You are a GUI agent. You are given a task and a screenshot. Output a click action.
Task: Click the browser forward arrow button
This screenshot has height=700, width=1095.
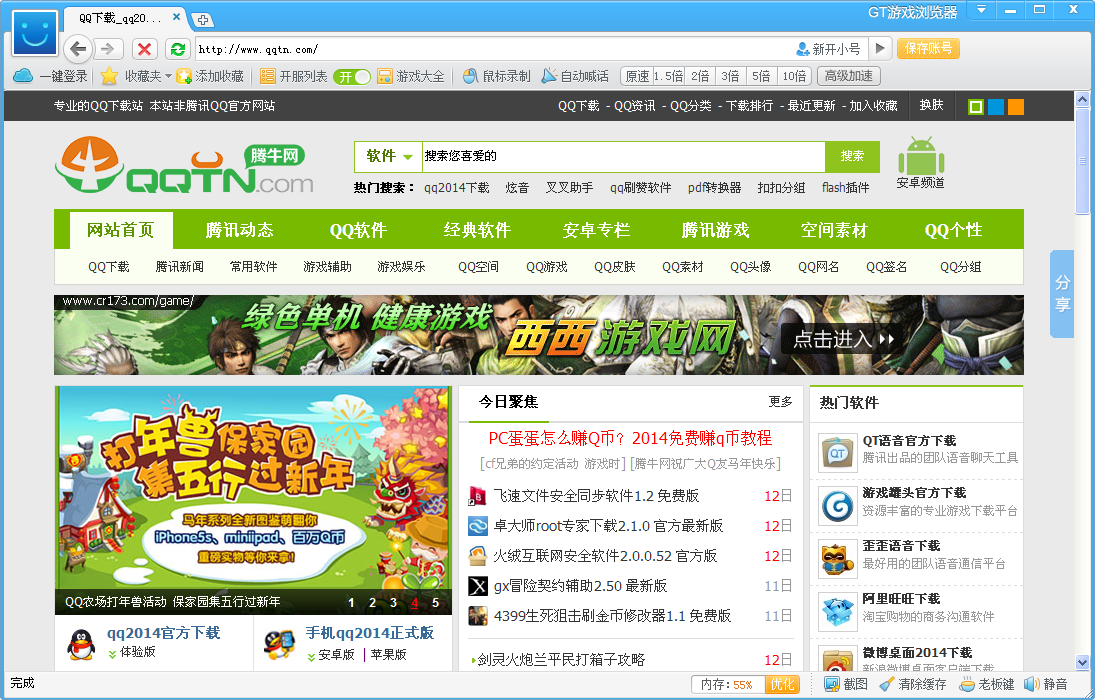108,49
